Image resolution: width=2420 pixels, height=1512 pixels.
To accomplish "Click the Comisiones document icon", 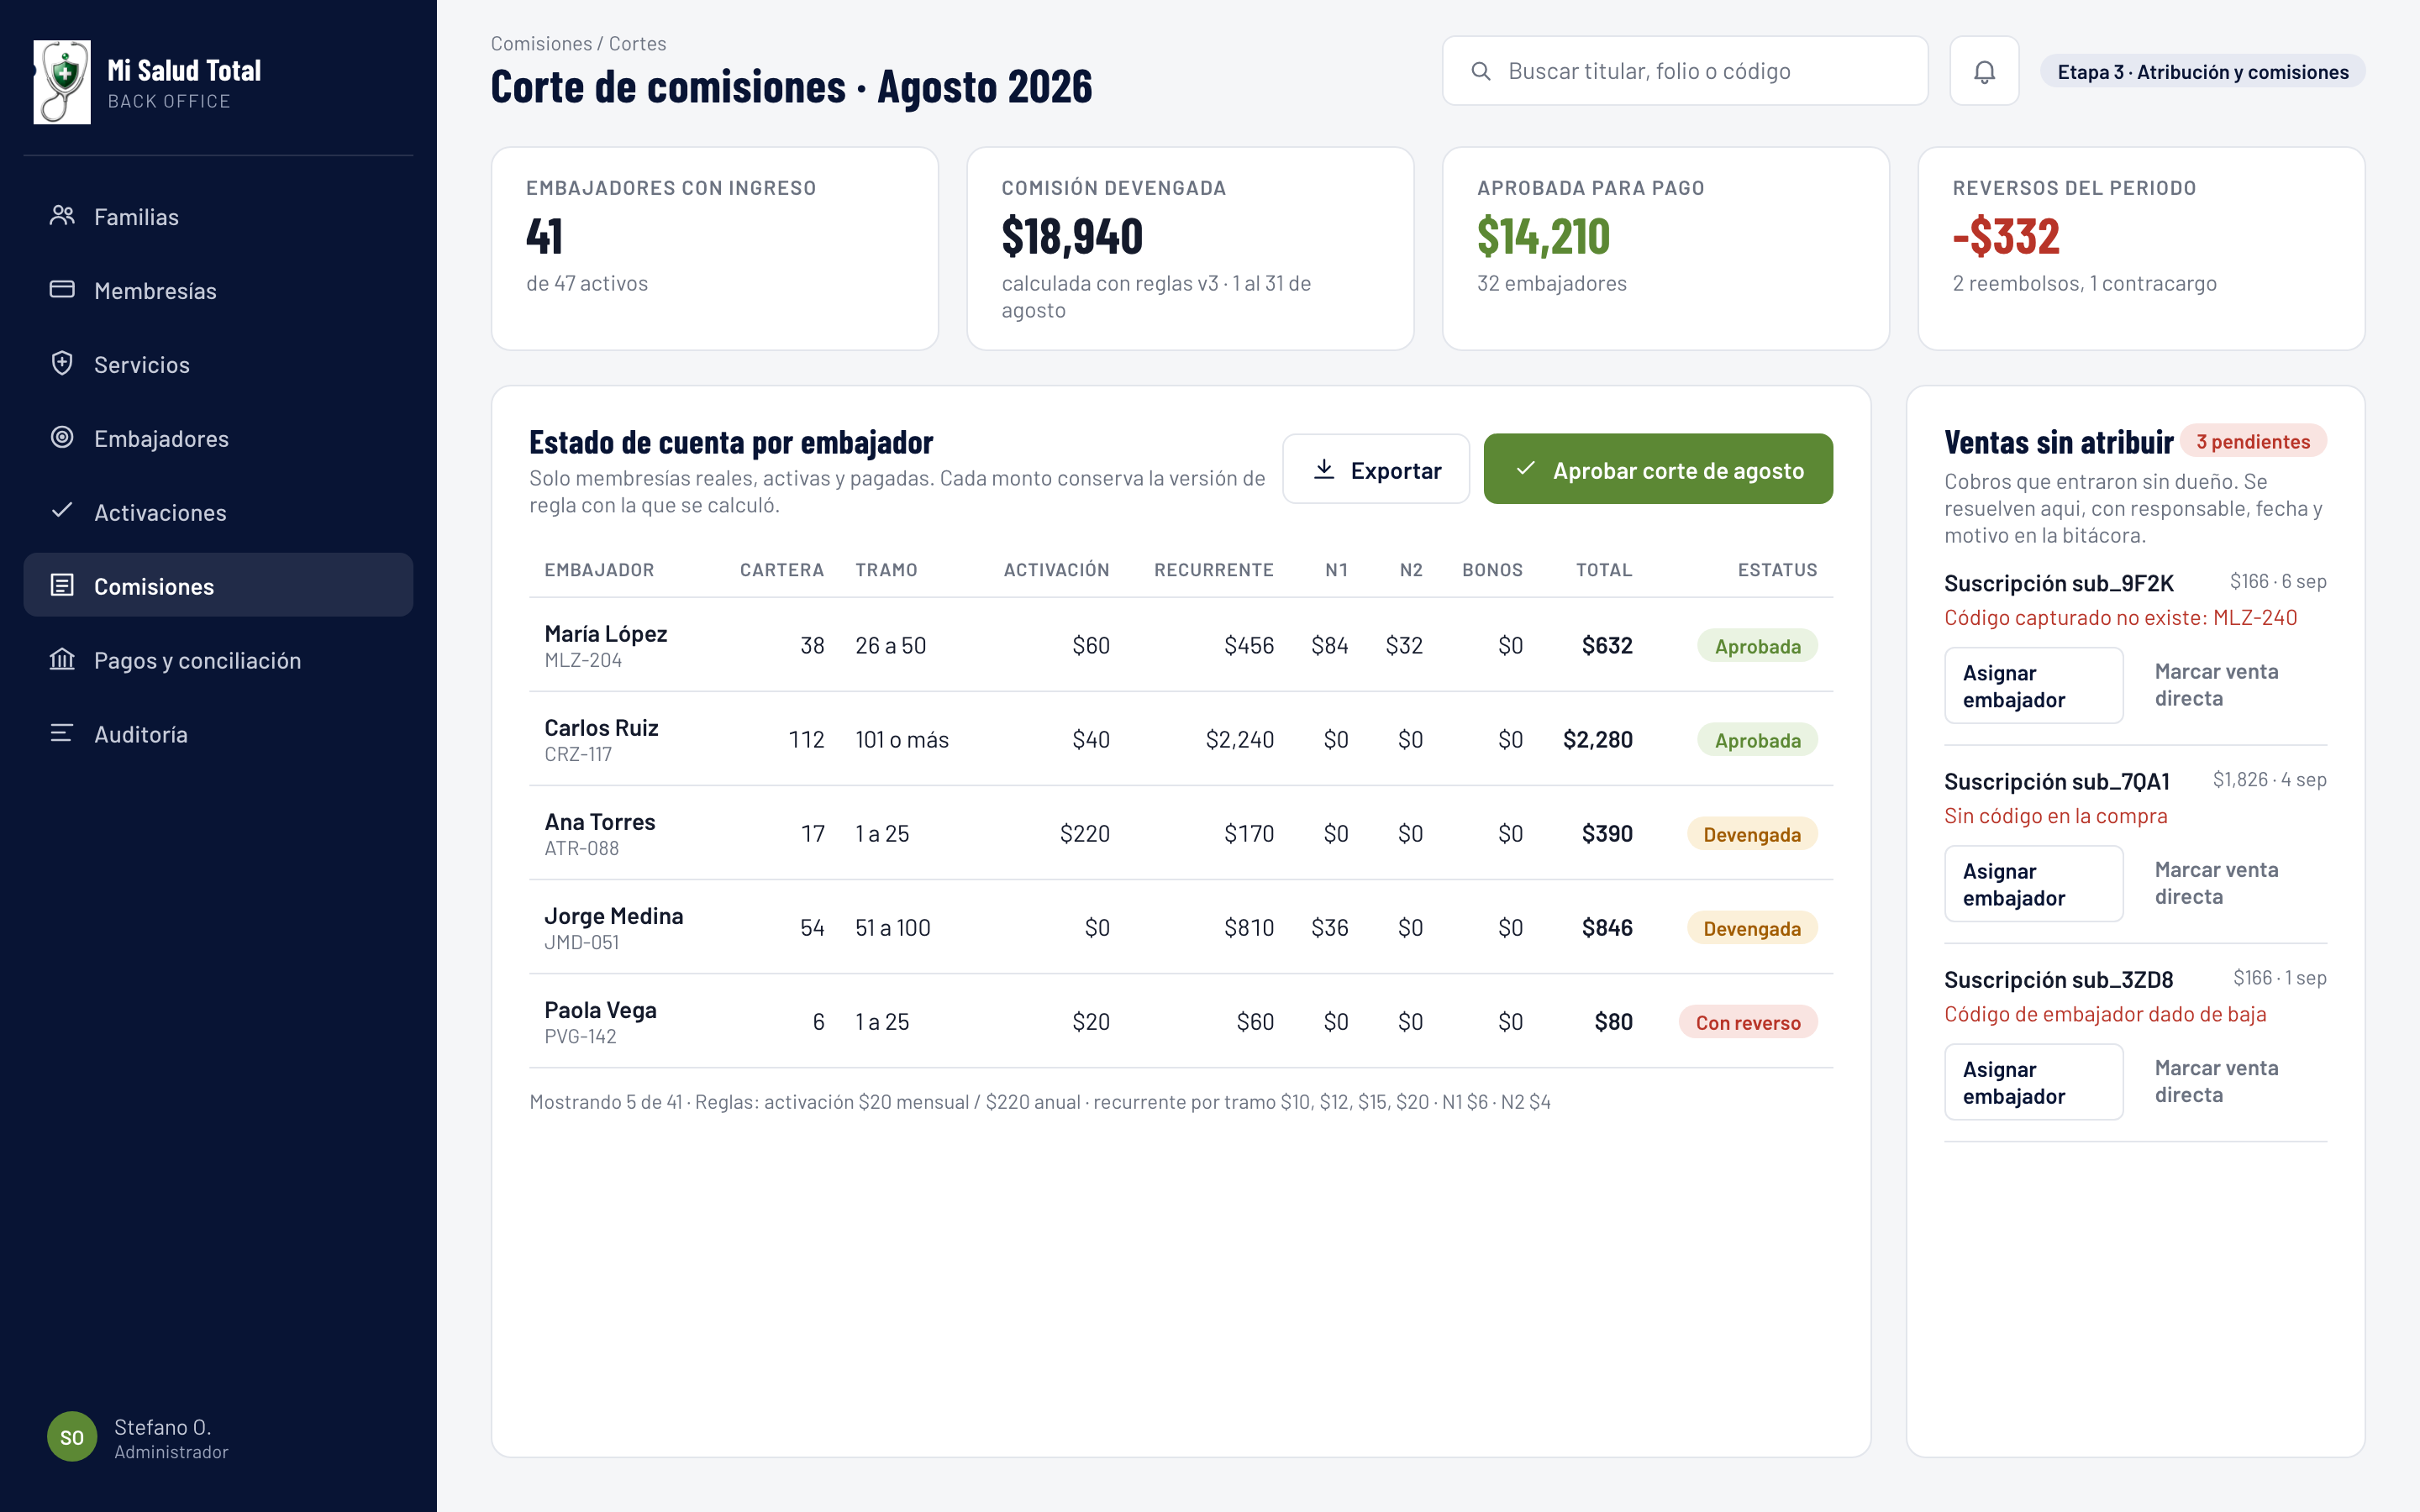I will point(62,585).
